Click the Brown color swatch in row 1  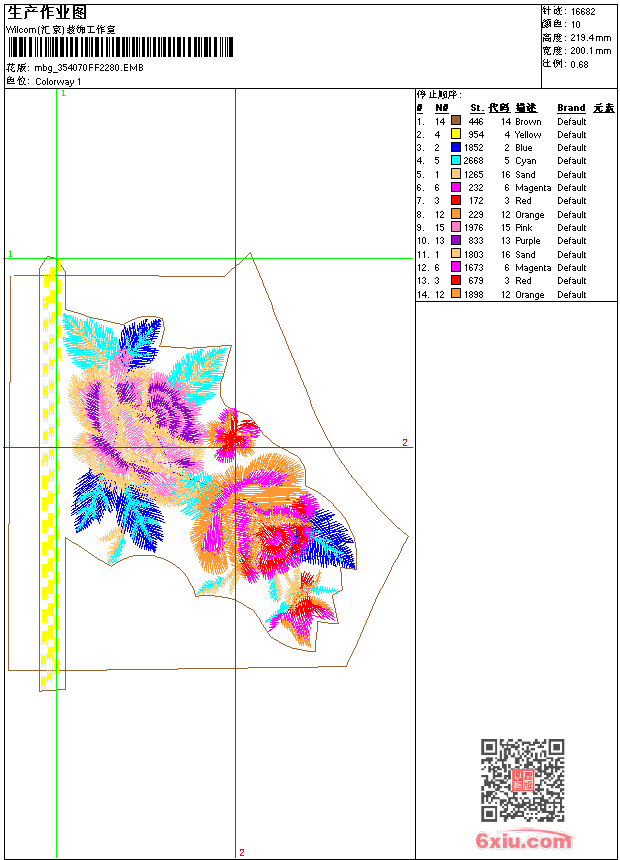tap(455, 120)
